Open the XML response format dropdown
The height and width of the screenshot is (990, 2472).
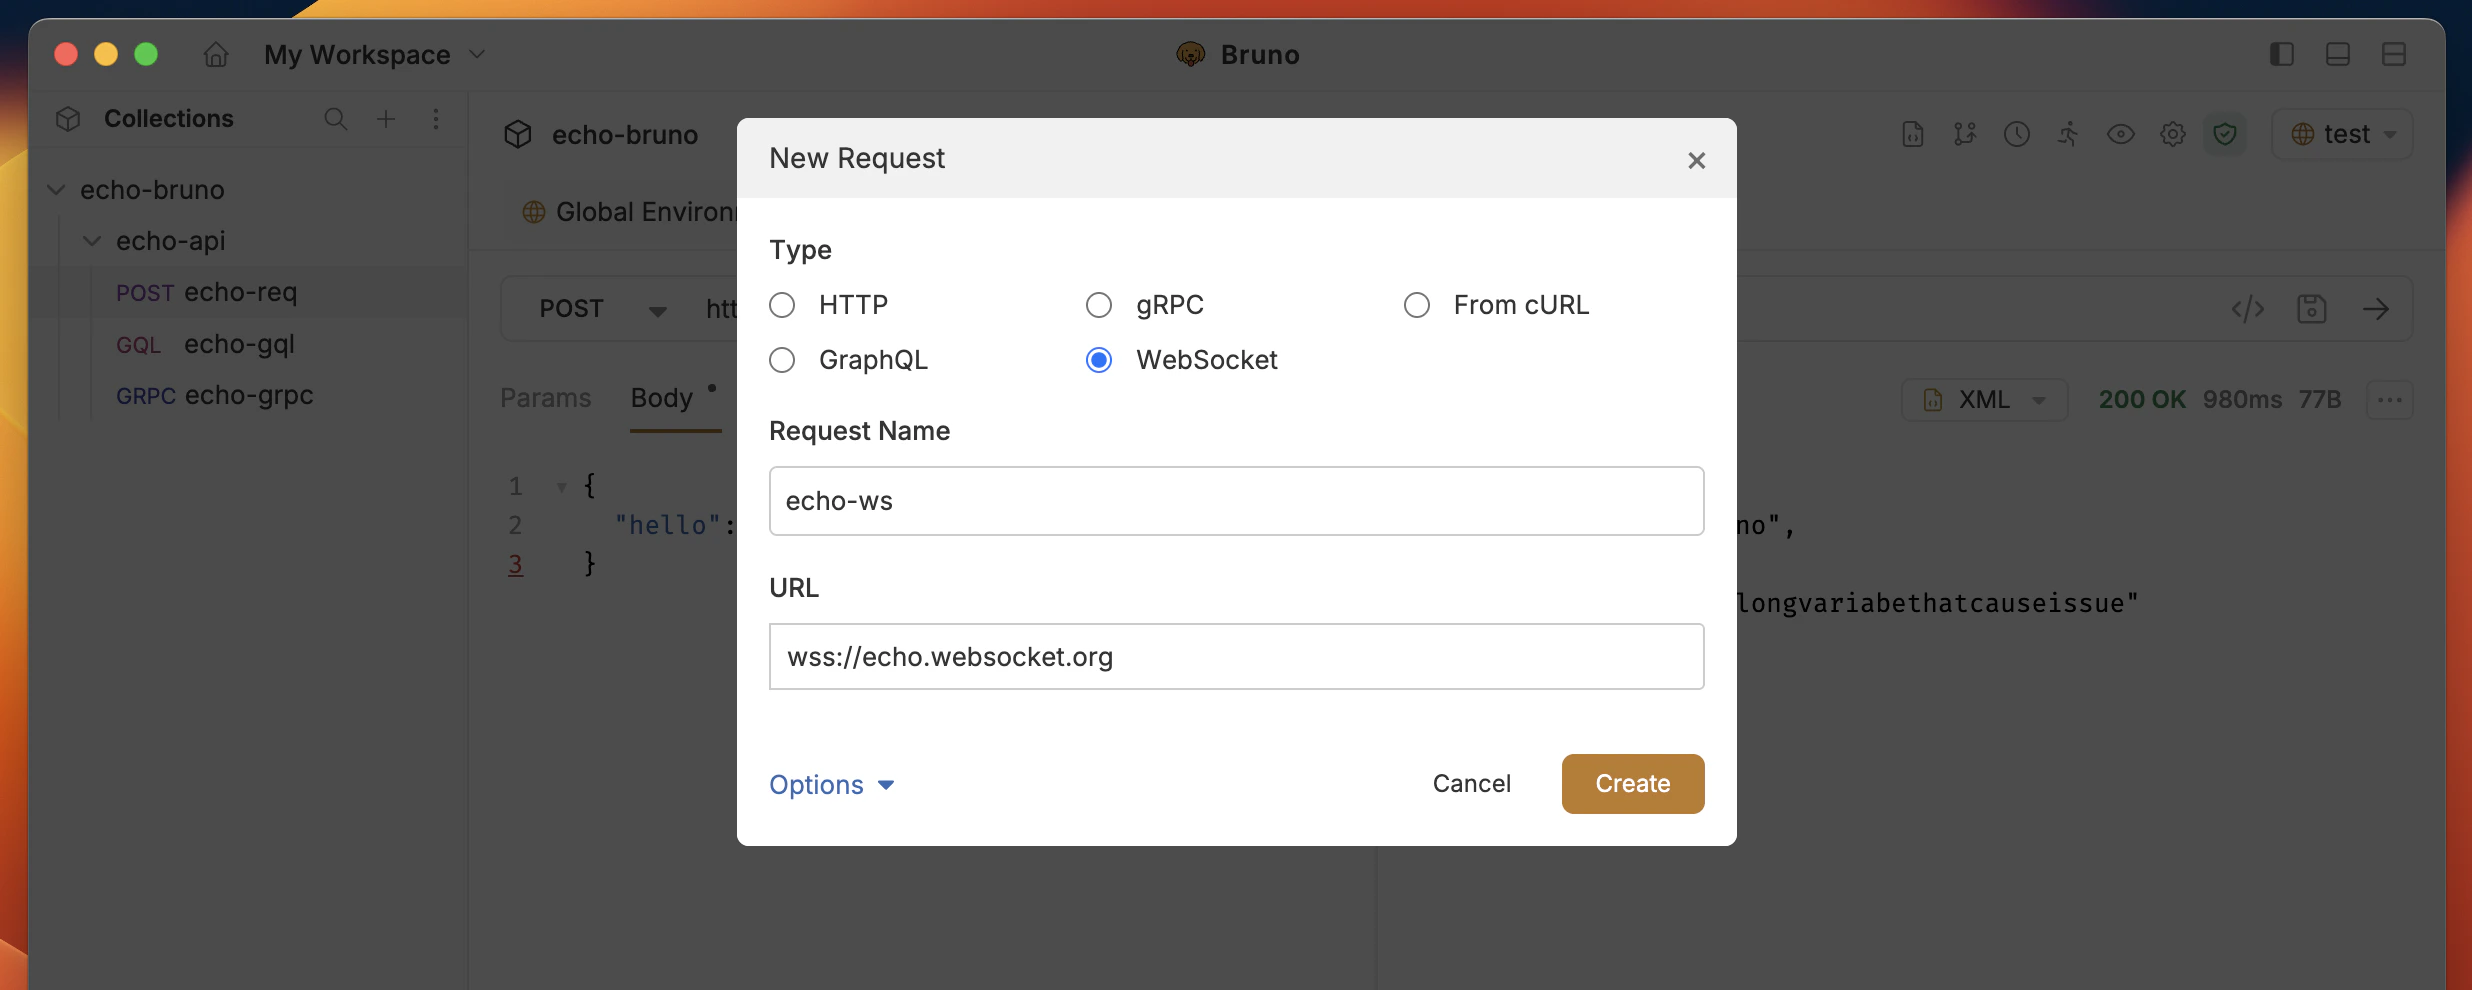(x=1984, y=399)
